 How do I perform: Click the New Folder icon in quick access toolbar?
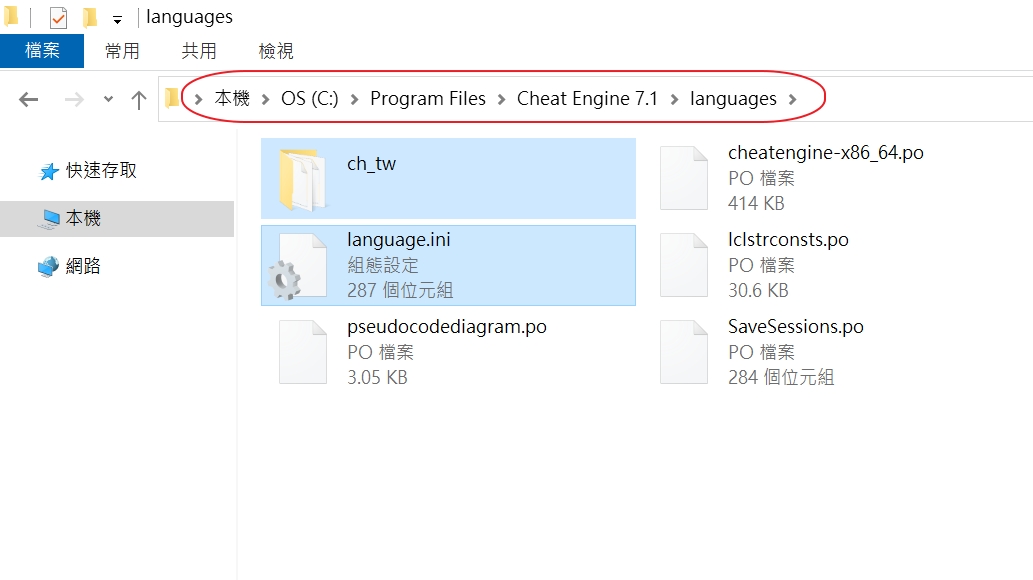[90, 18]
